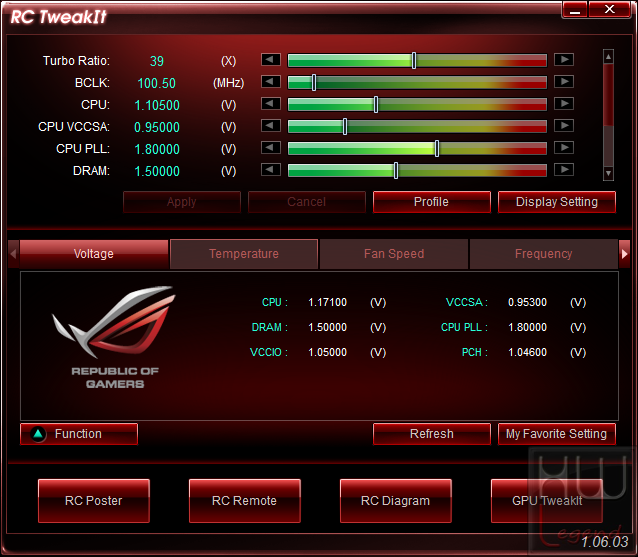This screenshot has width=638, height=557.
Task: Open GPU TweakIt
Action: [546, 500]
